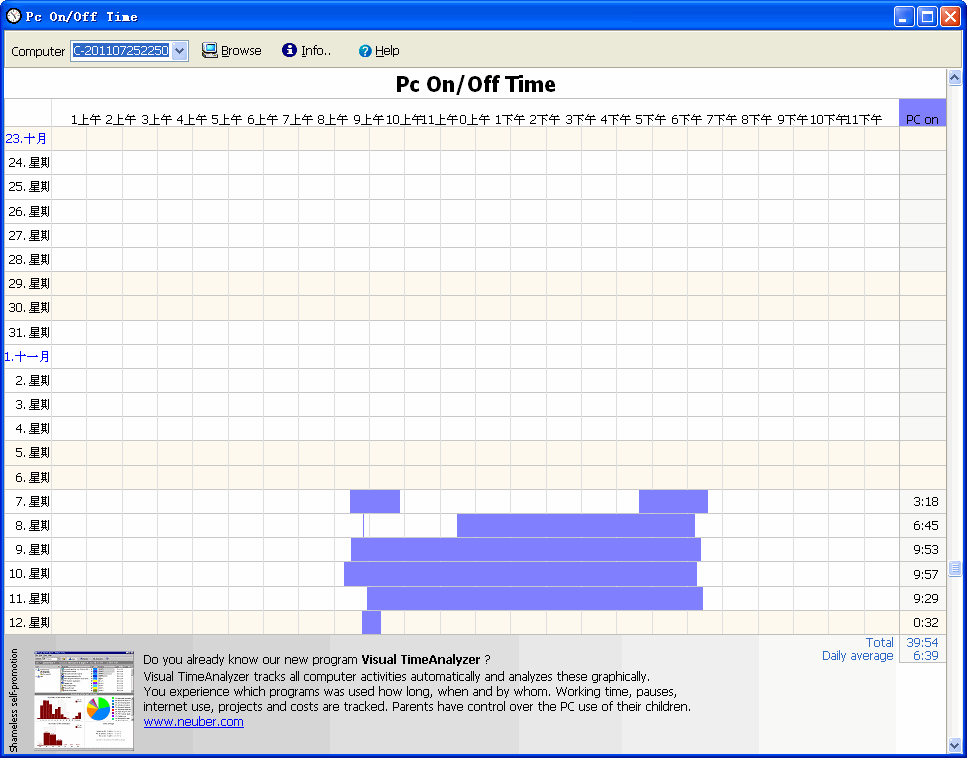Viewport: 967px width, 758px height.
Task: Maximize the Pc On/Off Time window
Action: [927, 16]
